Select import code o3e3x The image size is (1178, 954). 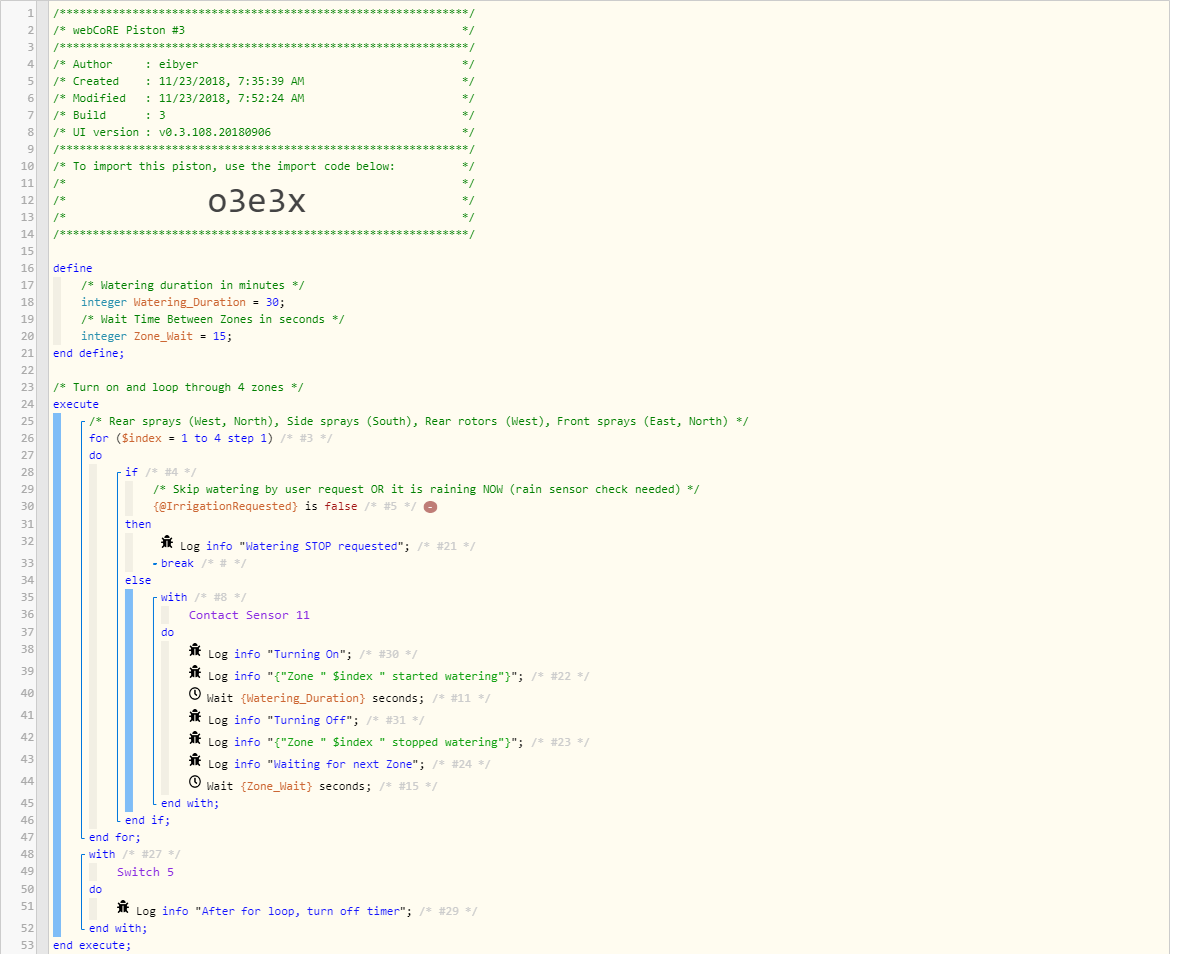tap(257, 201)
